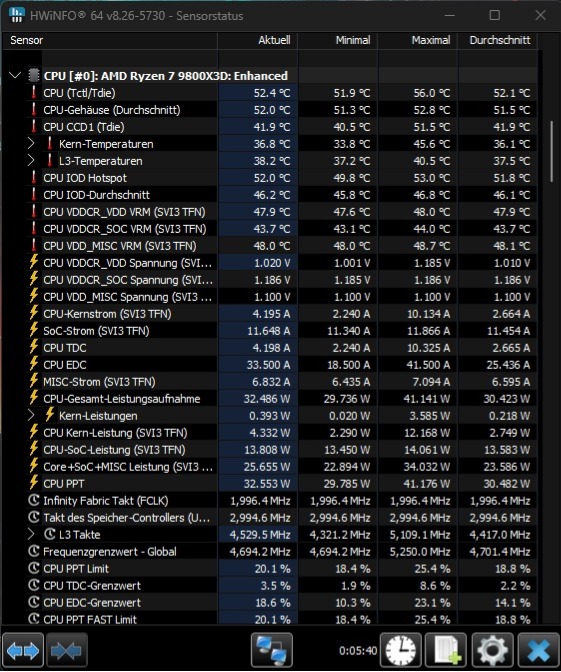Select Takt des Speicher-Controllers row
The width and height of the screenshot is (561, 672).
[x=281, y=517]
